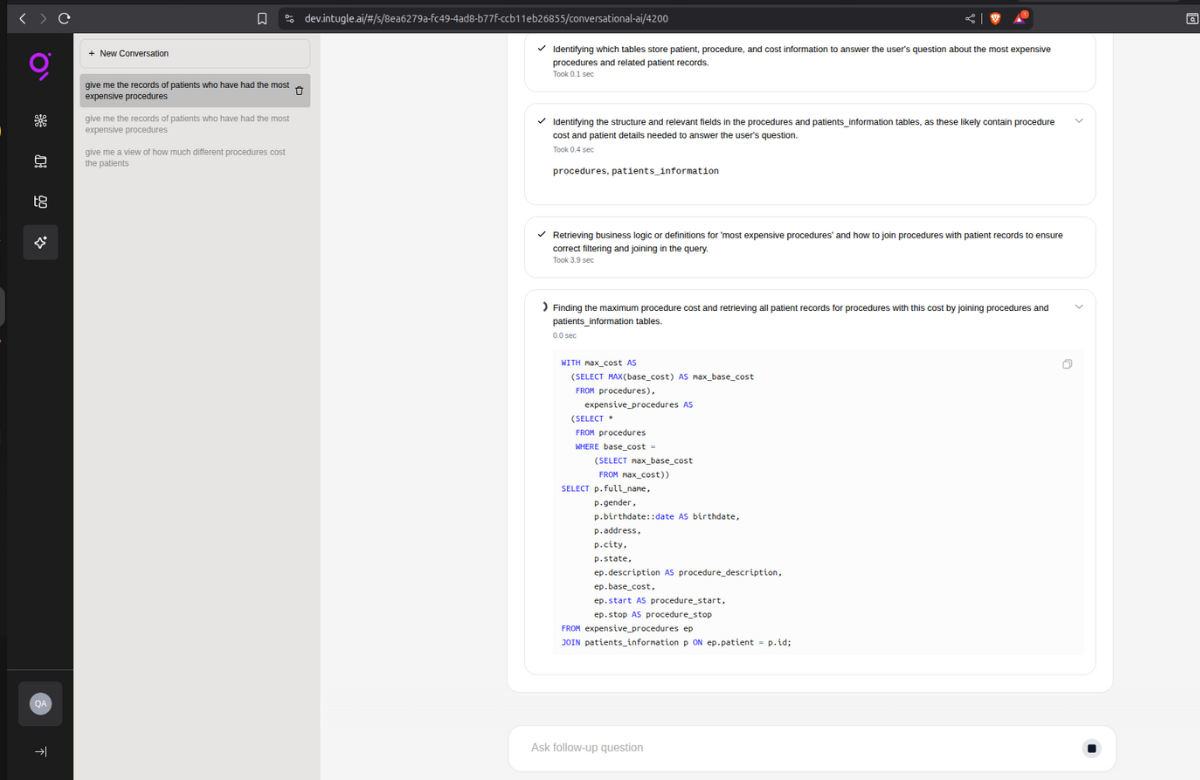
Task: Click the 'ep.base_cost,' SQL line
Action: (625, 586)
